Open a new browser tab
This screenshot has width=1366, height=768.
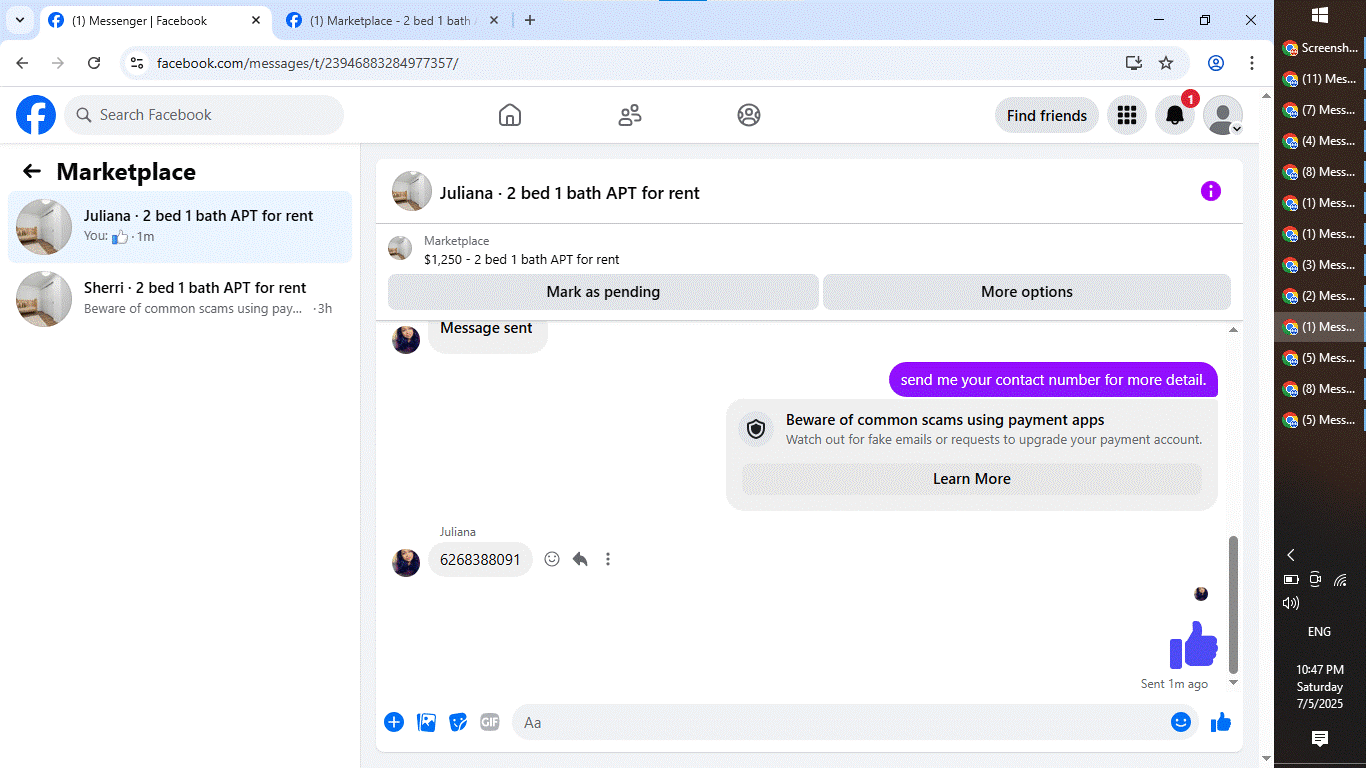click(530, 20)
